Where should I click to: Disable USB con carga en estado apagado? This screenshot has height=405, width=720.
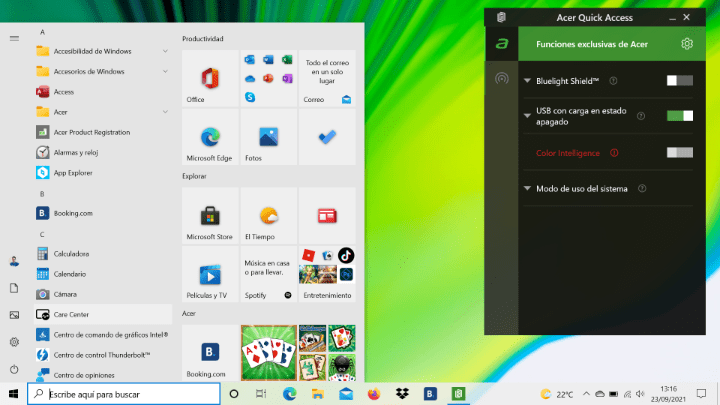coord(679,116)
